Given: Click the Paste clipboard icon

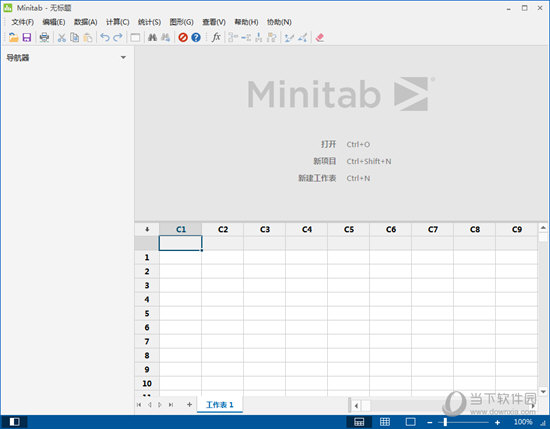Looking at the screenshot, I should coord(88,37).
